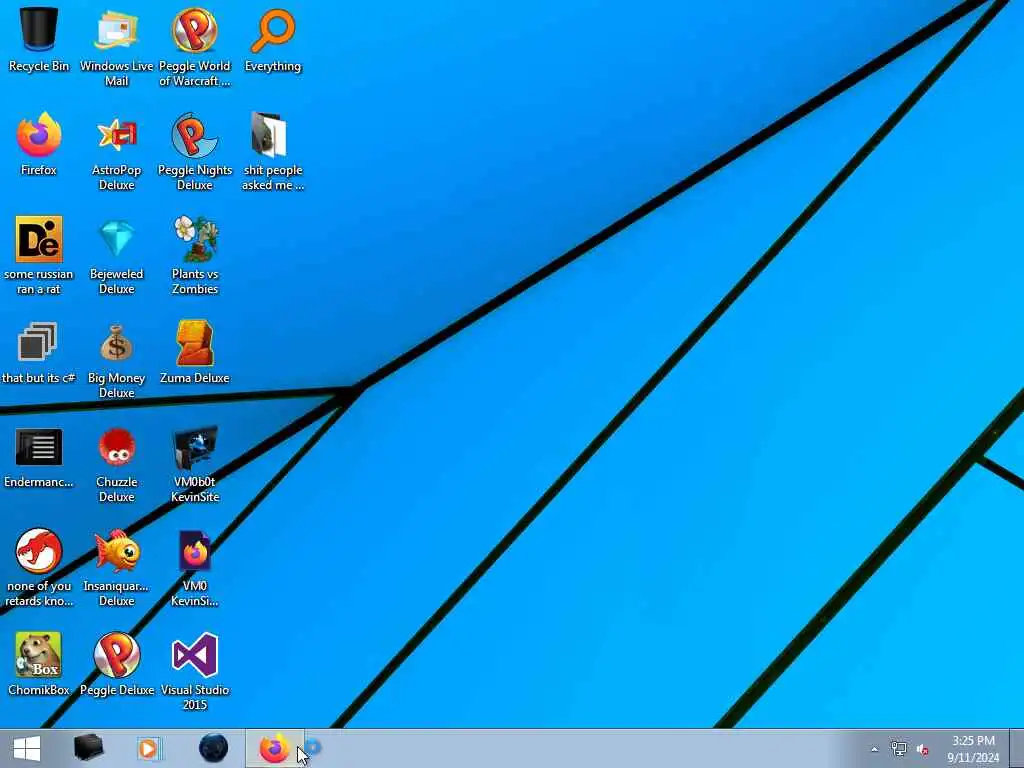Open the media player from the taskbar
1024x768 pixels.
[x=149, y=748]
